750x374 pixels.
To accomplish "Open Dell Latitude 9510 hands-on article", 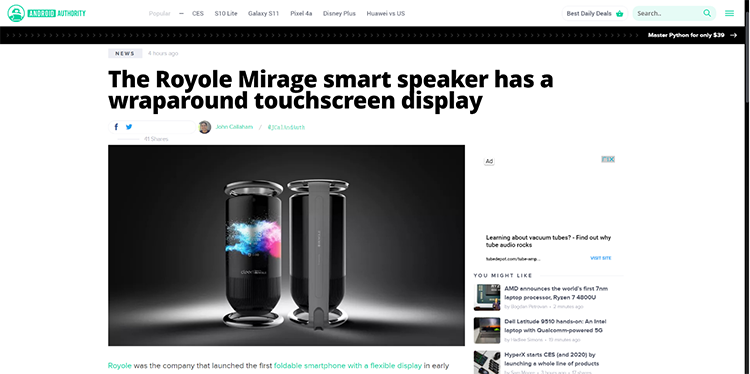I will (x=555, y=326).
